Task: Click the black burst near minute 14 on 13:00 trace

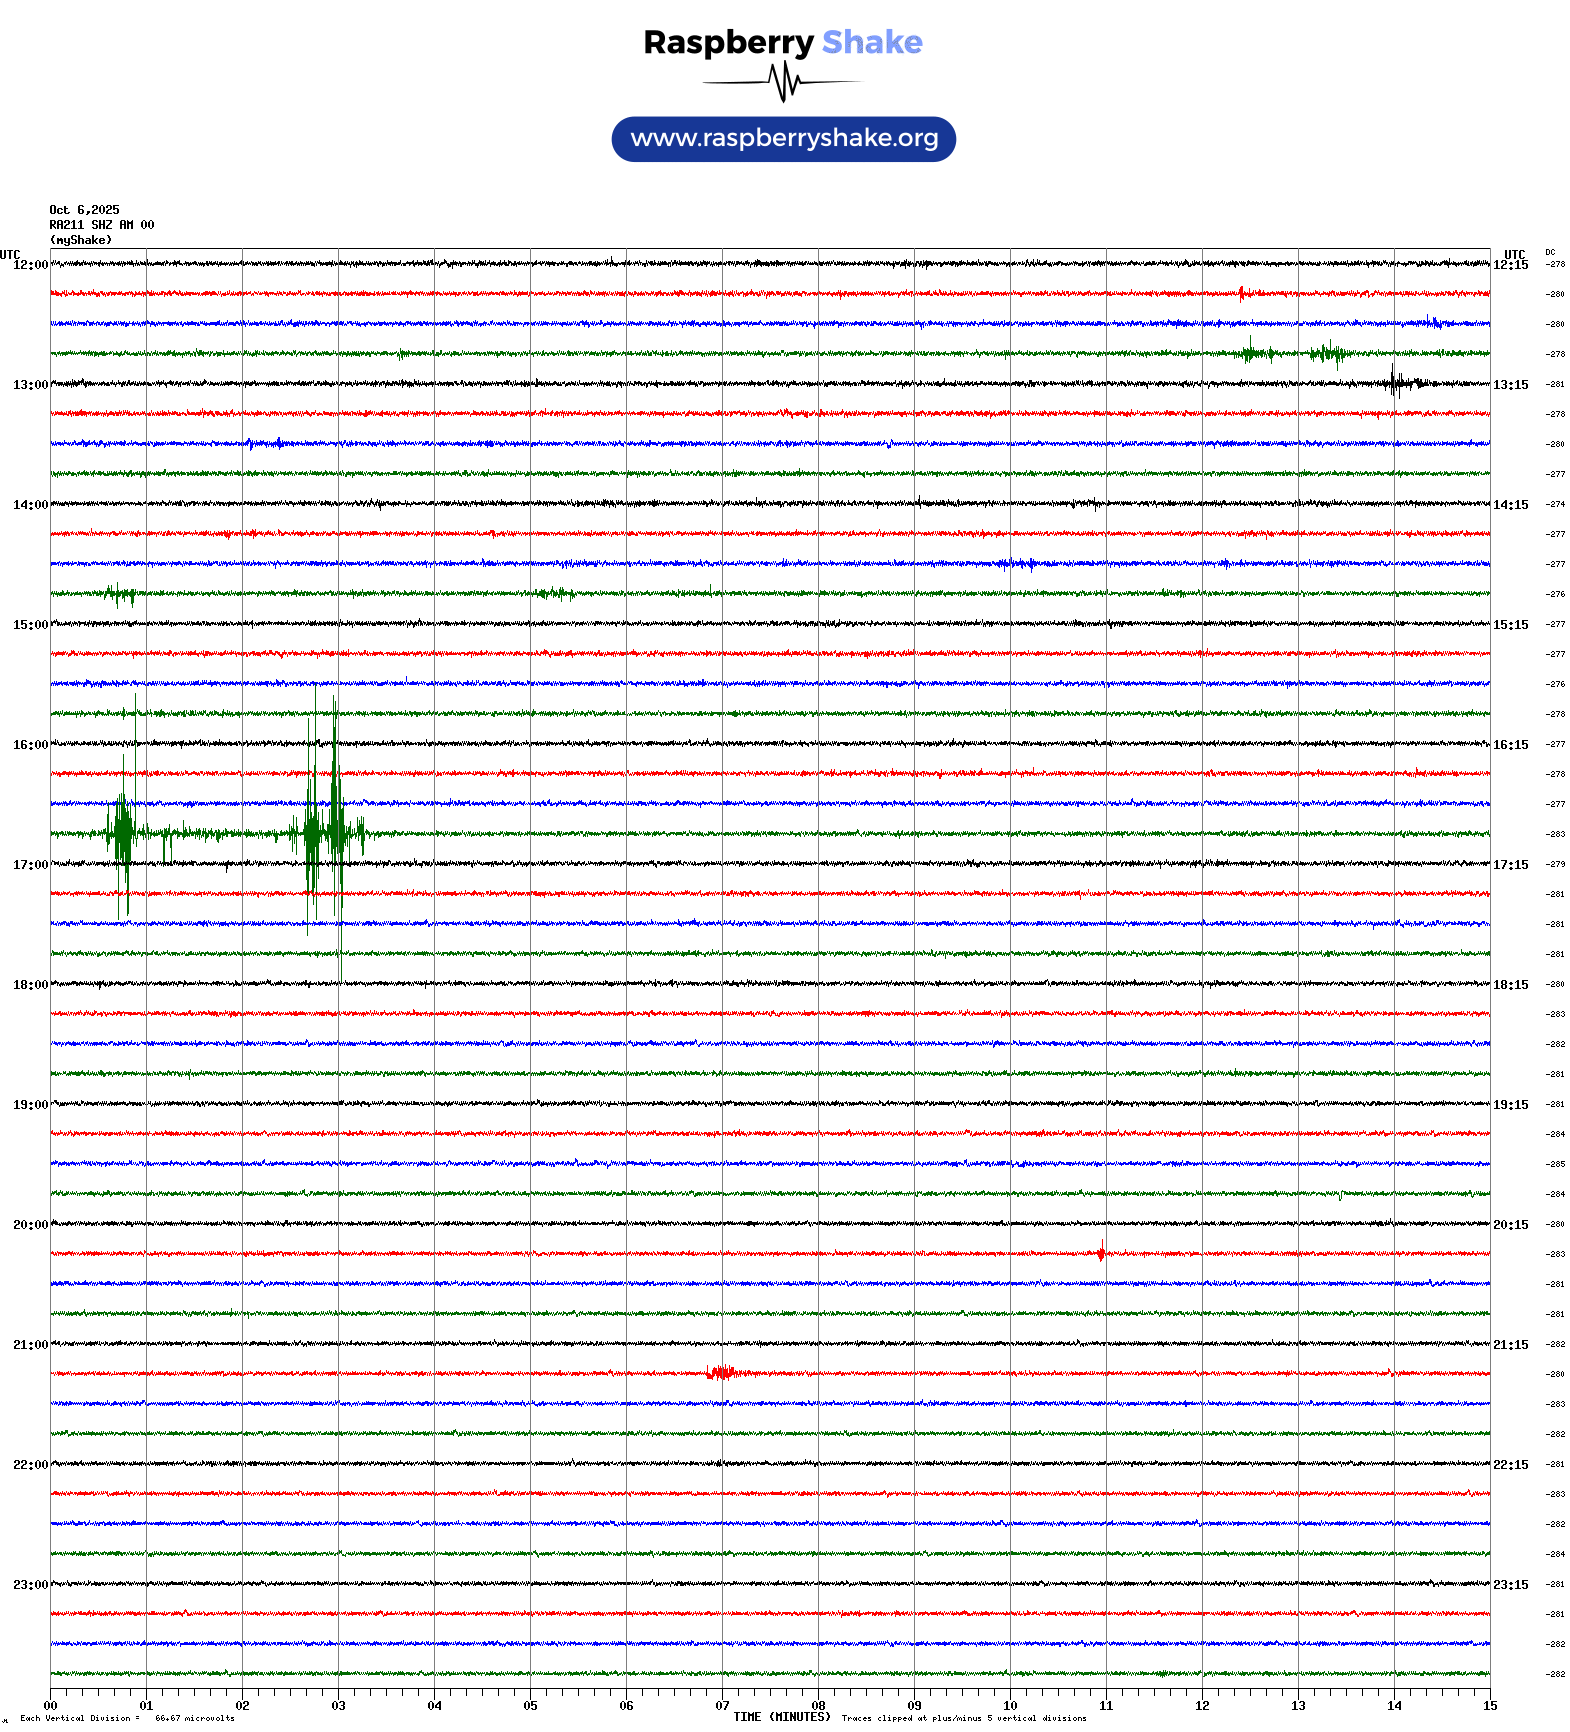Action: (x=1400, y=382)
